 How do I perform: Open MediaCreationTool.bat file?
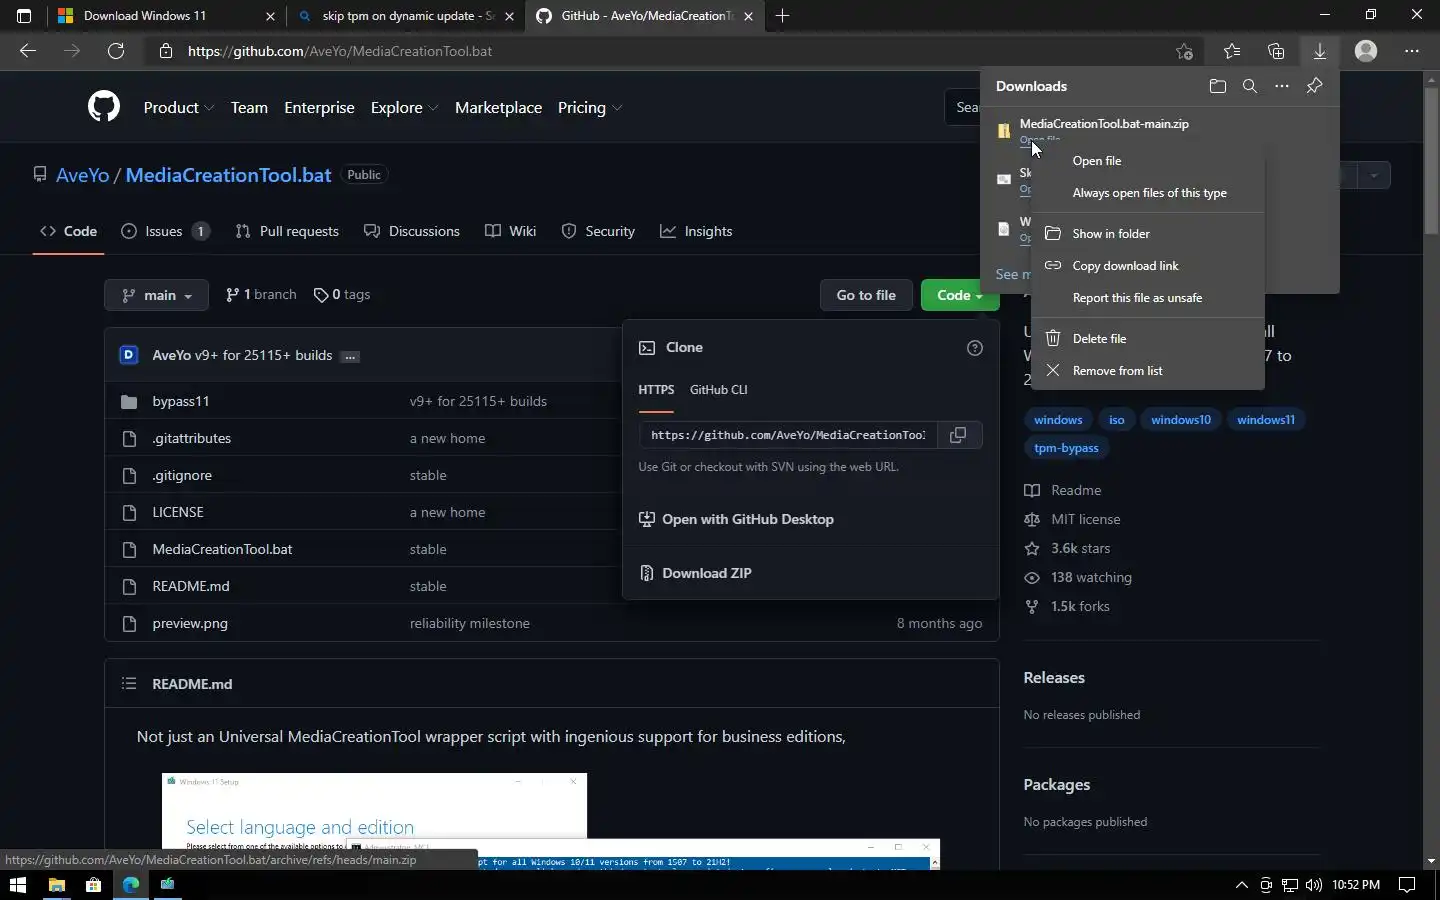222,549
